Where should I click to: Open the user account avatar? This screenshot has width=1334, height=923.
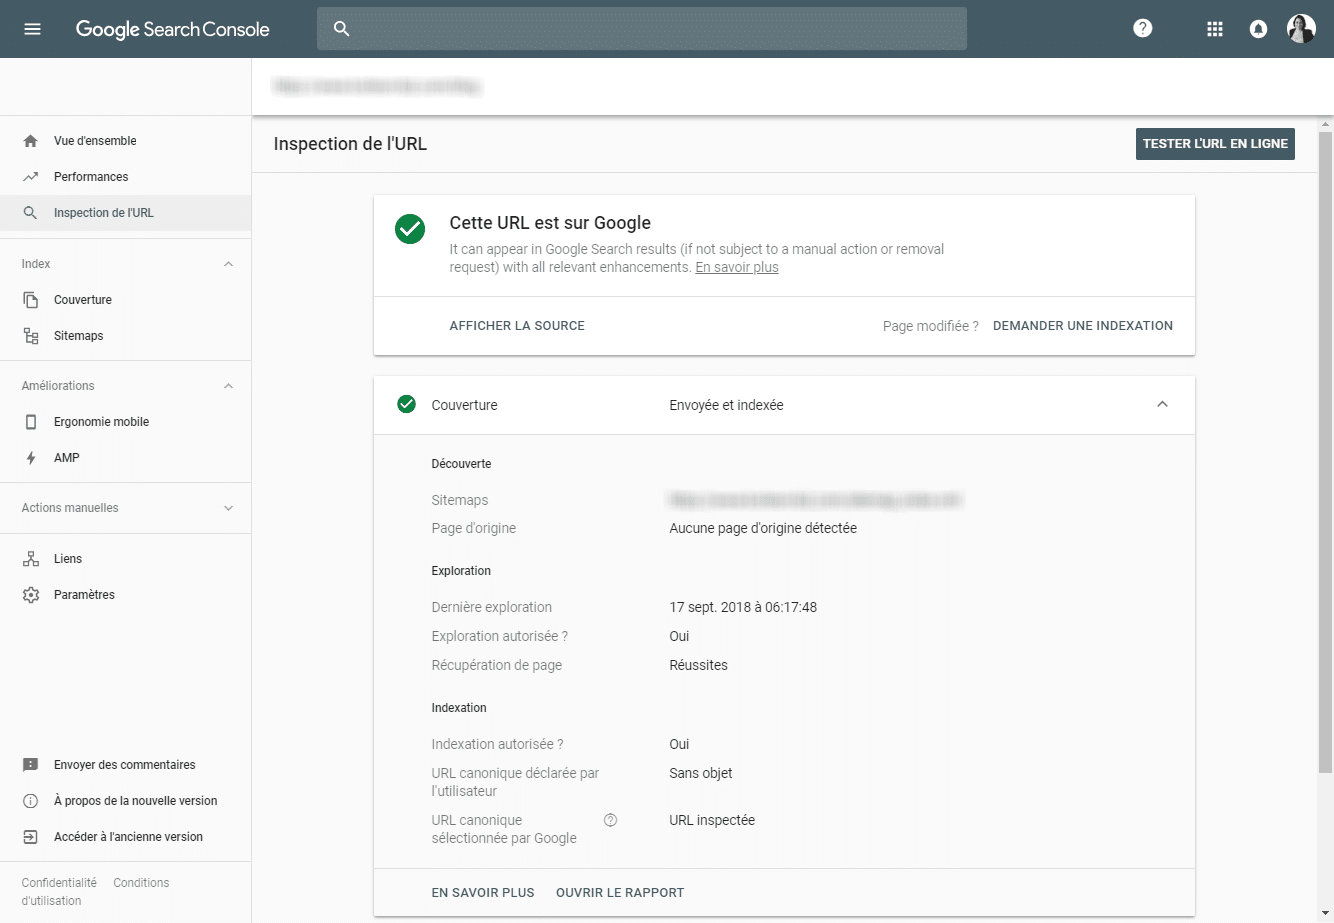pos(1301,29)
